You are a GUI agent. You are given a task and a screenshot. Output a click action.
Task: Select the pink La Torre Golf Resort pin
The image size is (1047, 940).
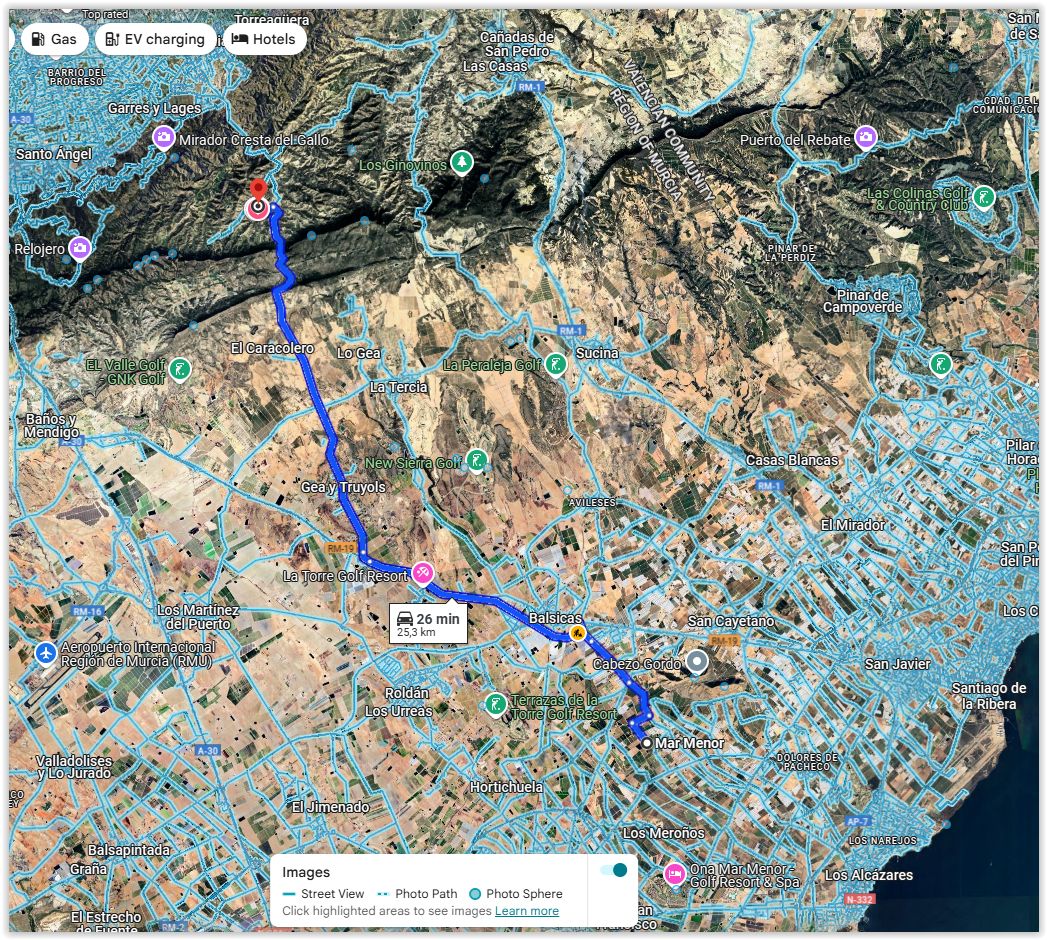pyautogui.click(x=422, y=573)
